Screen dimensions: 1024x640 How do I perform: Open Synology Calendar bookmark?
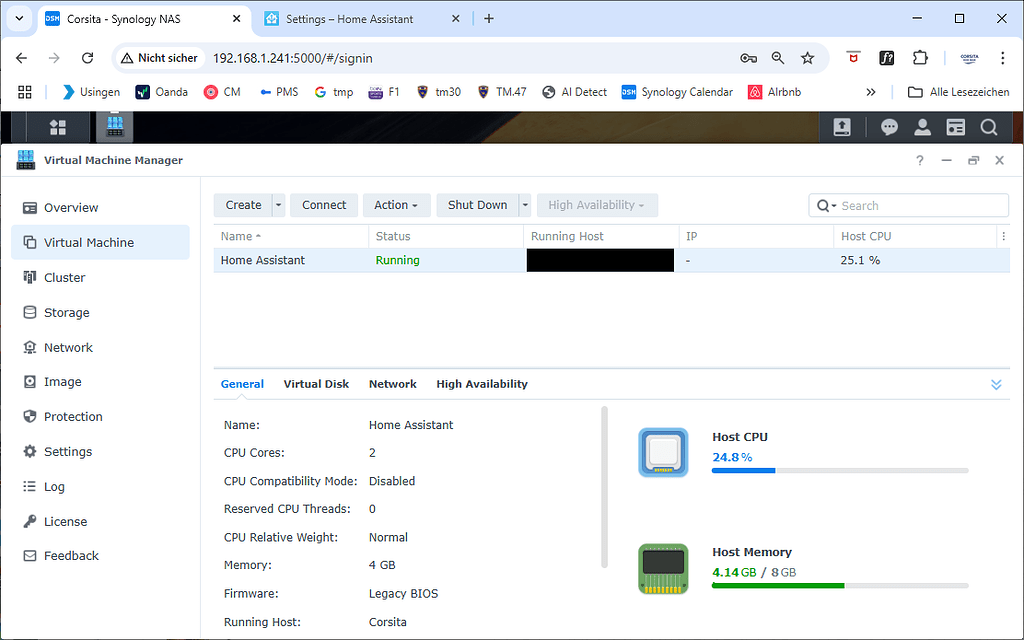pos(677,92)
